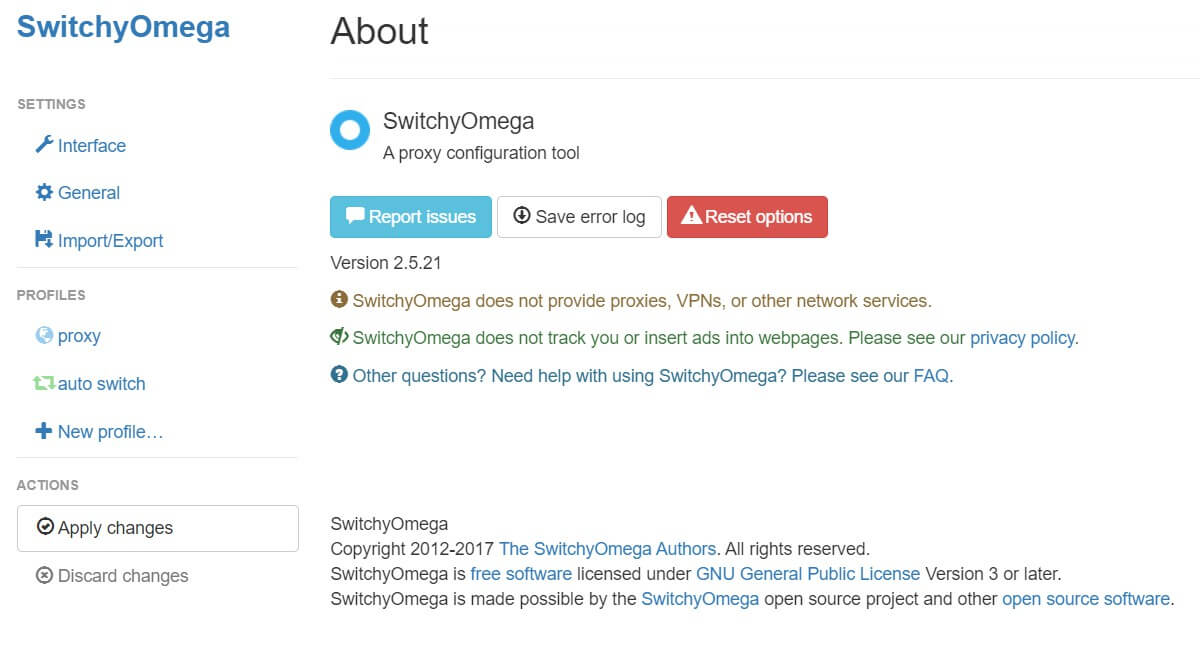
Task: Click the green arrows auto switch icon
Action: (x=44, y=383)
